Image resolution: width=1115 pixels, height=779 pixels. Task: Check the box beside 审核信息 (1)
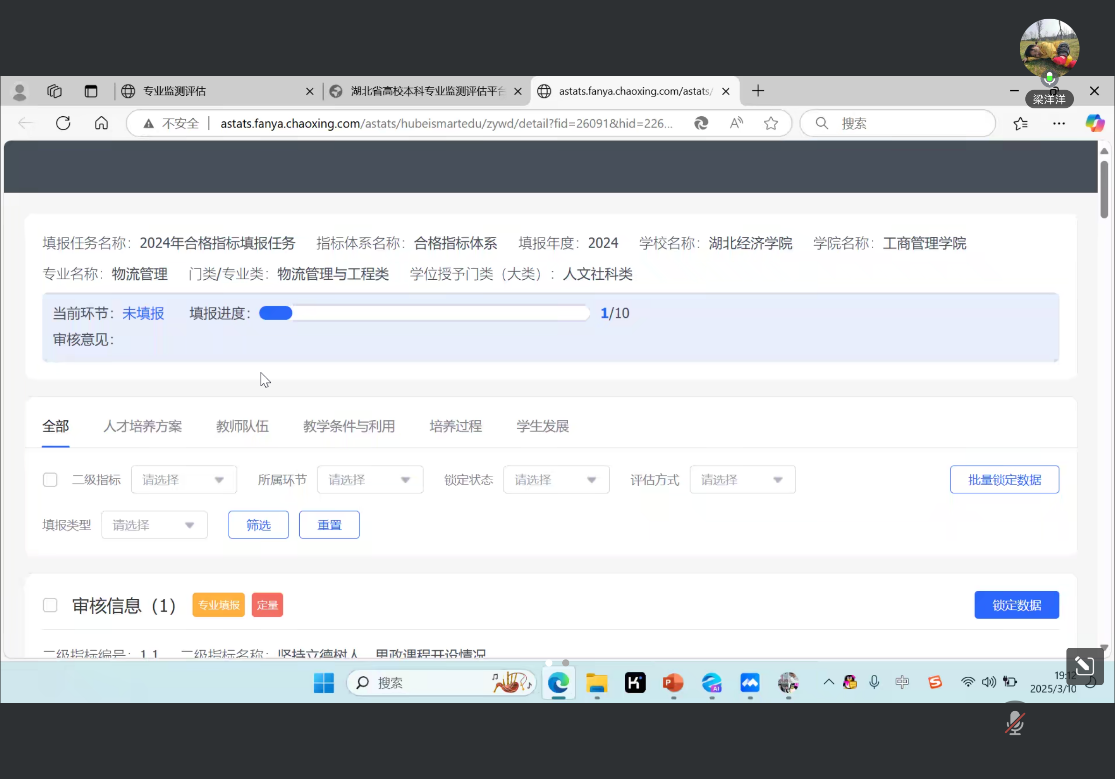coord(50,605)
